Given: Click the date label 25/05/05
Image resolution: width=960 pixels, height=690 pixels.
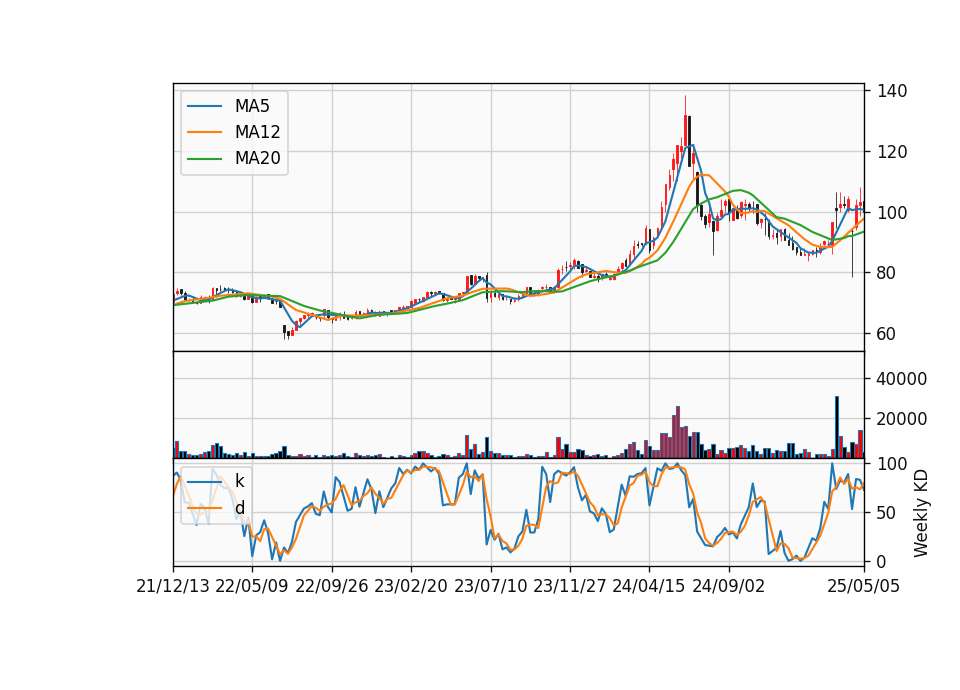Looking at the screenshot, I should point(864,586).
